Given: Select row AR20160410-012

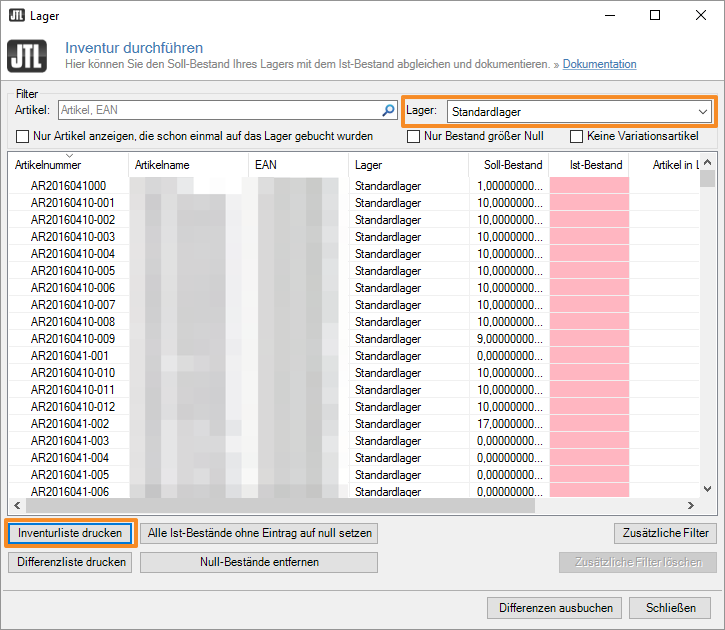Looking at the screenshot, I should point(354,407).
